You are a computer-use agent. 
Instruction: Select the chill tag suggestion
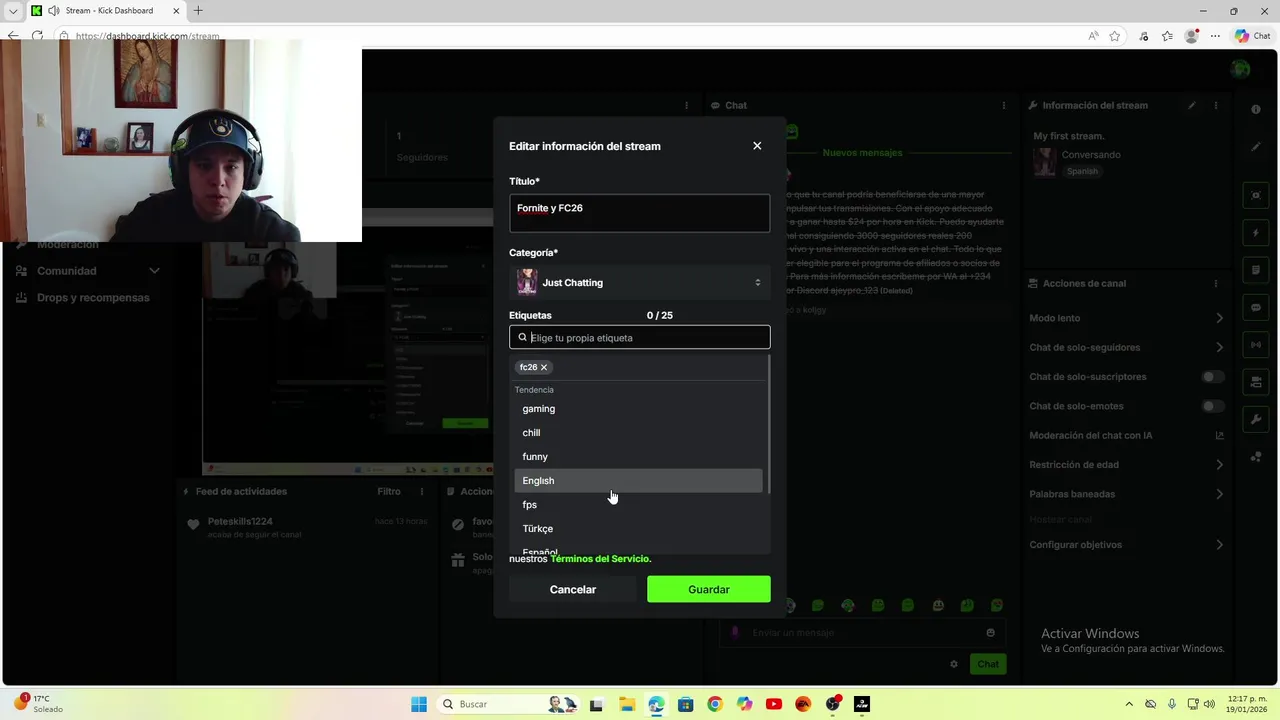(x=638, y=433)
